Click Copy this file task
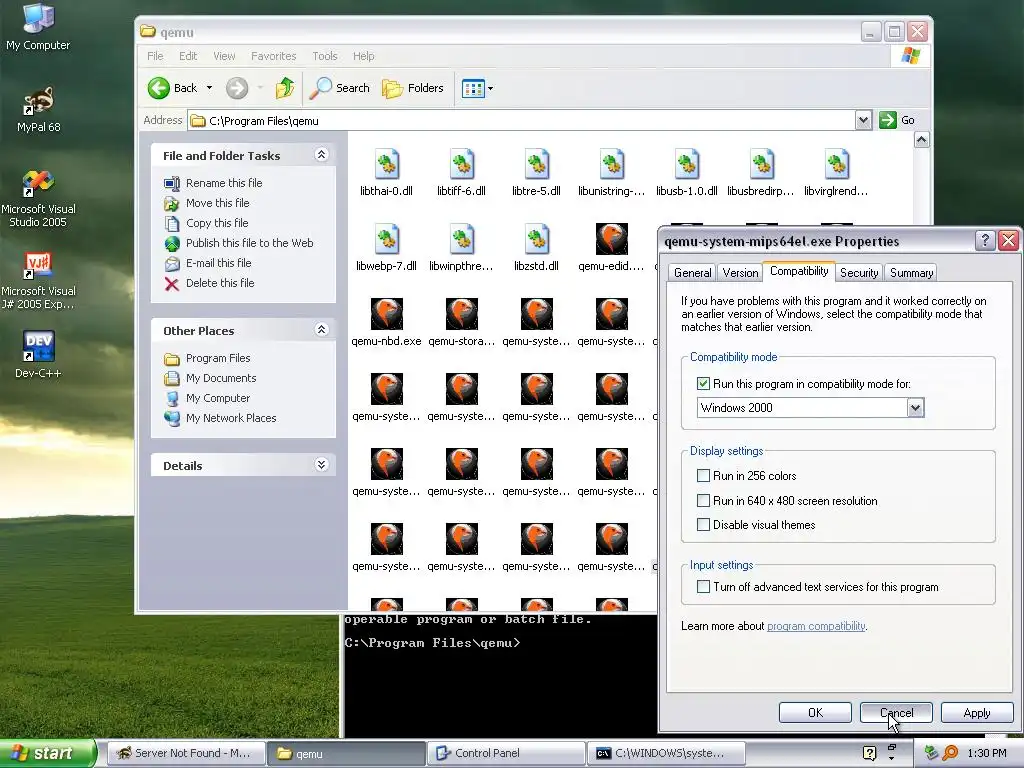 tap(217, 223)
